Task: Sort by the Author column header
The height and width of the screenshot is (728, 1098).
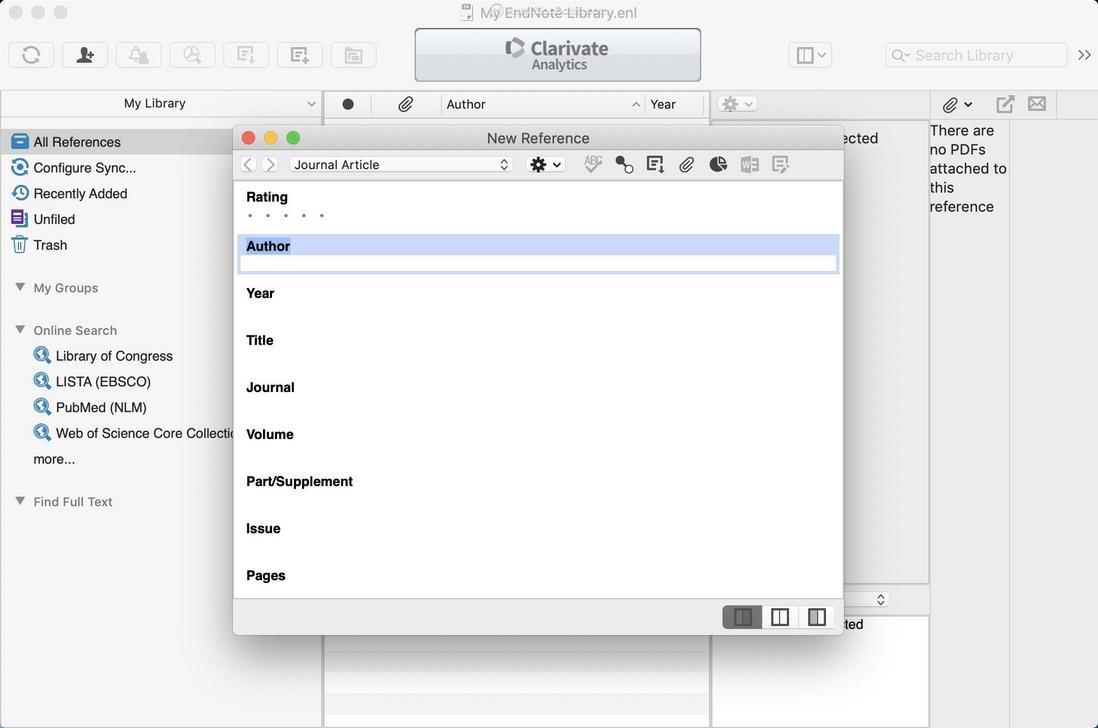Action: pyautogui.click(x=543, y=104)
